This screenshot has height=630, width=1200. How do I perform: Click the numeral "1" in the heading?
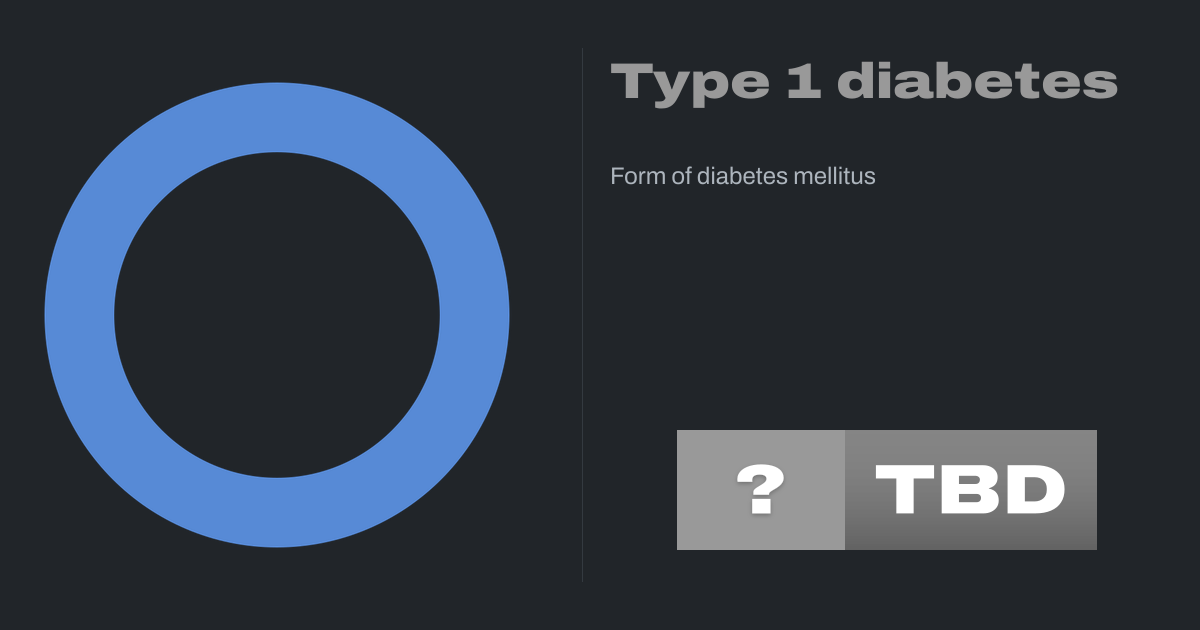point(802,82)
